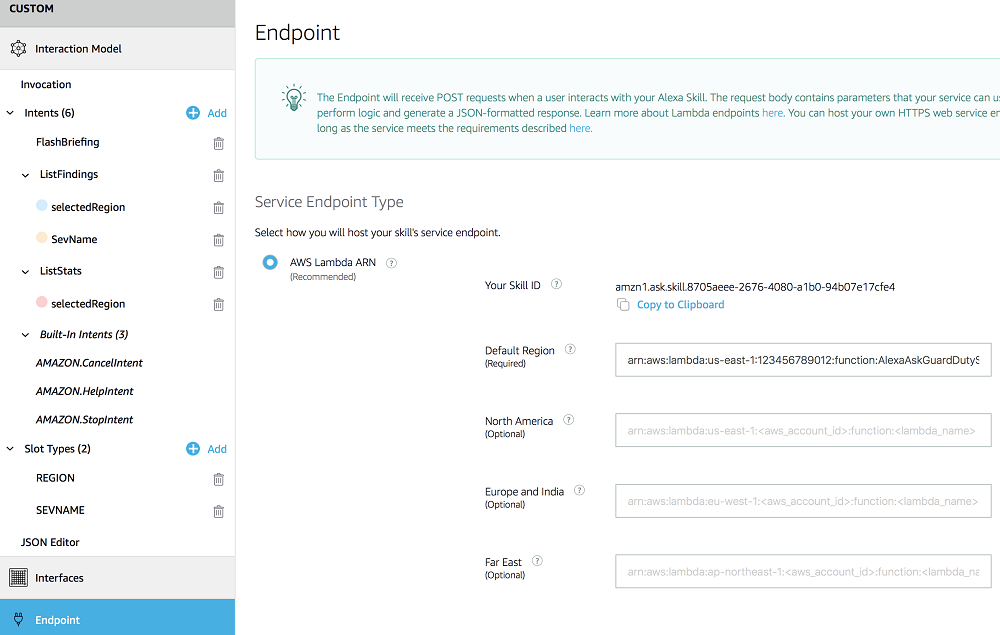Open the Interaction Model section via gear icon
The image size is (1000, 635).
pyautogui.click(x=18, y=47)
